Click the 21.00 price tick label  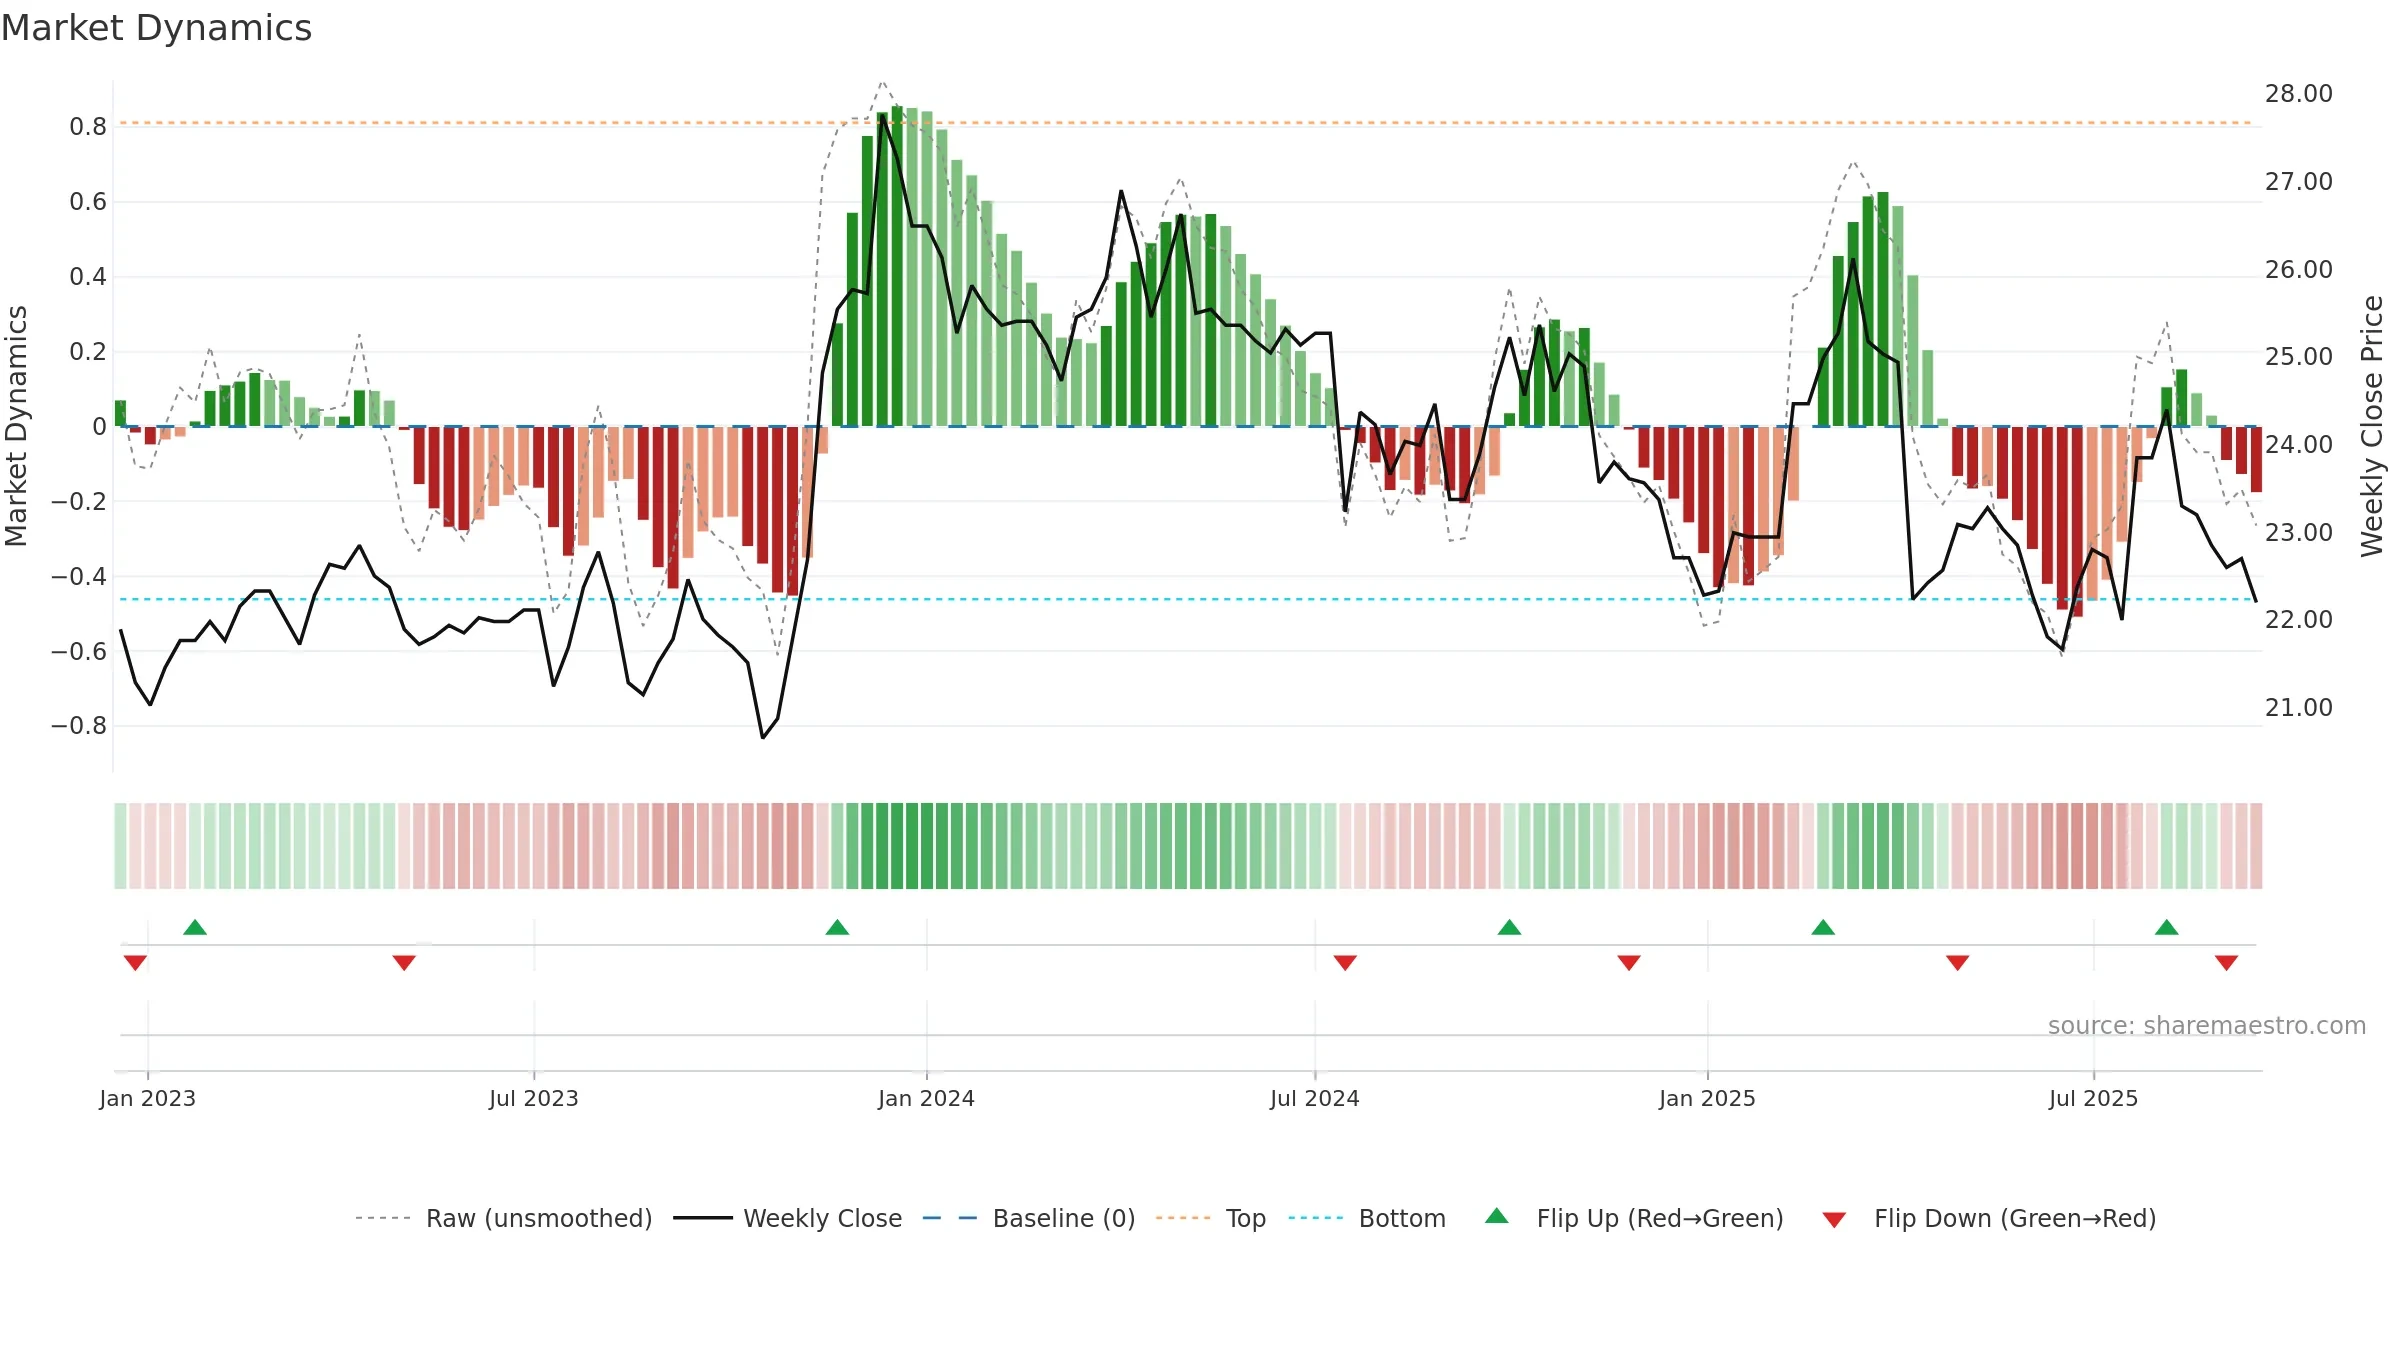point(2299,708)
